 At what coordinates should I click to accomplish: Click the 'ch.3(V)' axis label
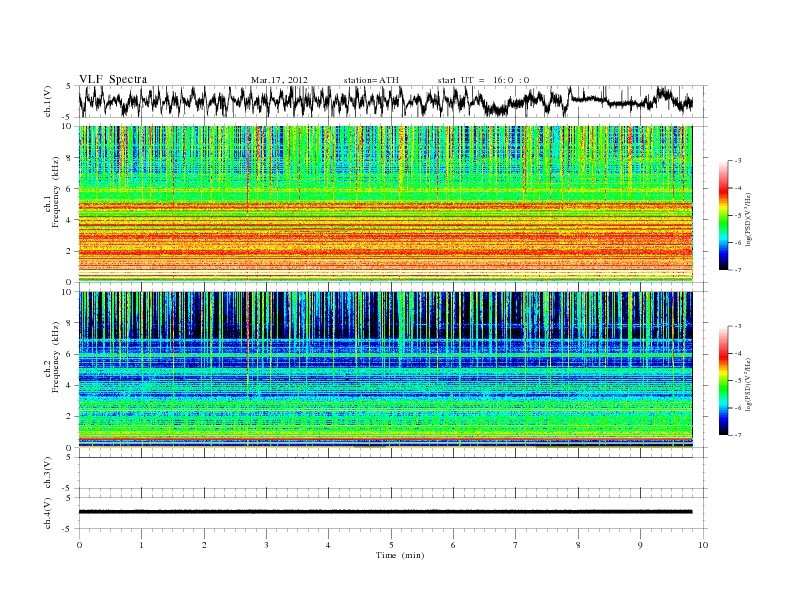[48, 473]
